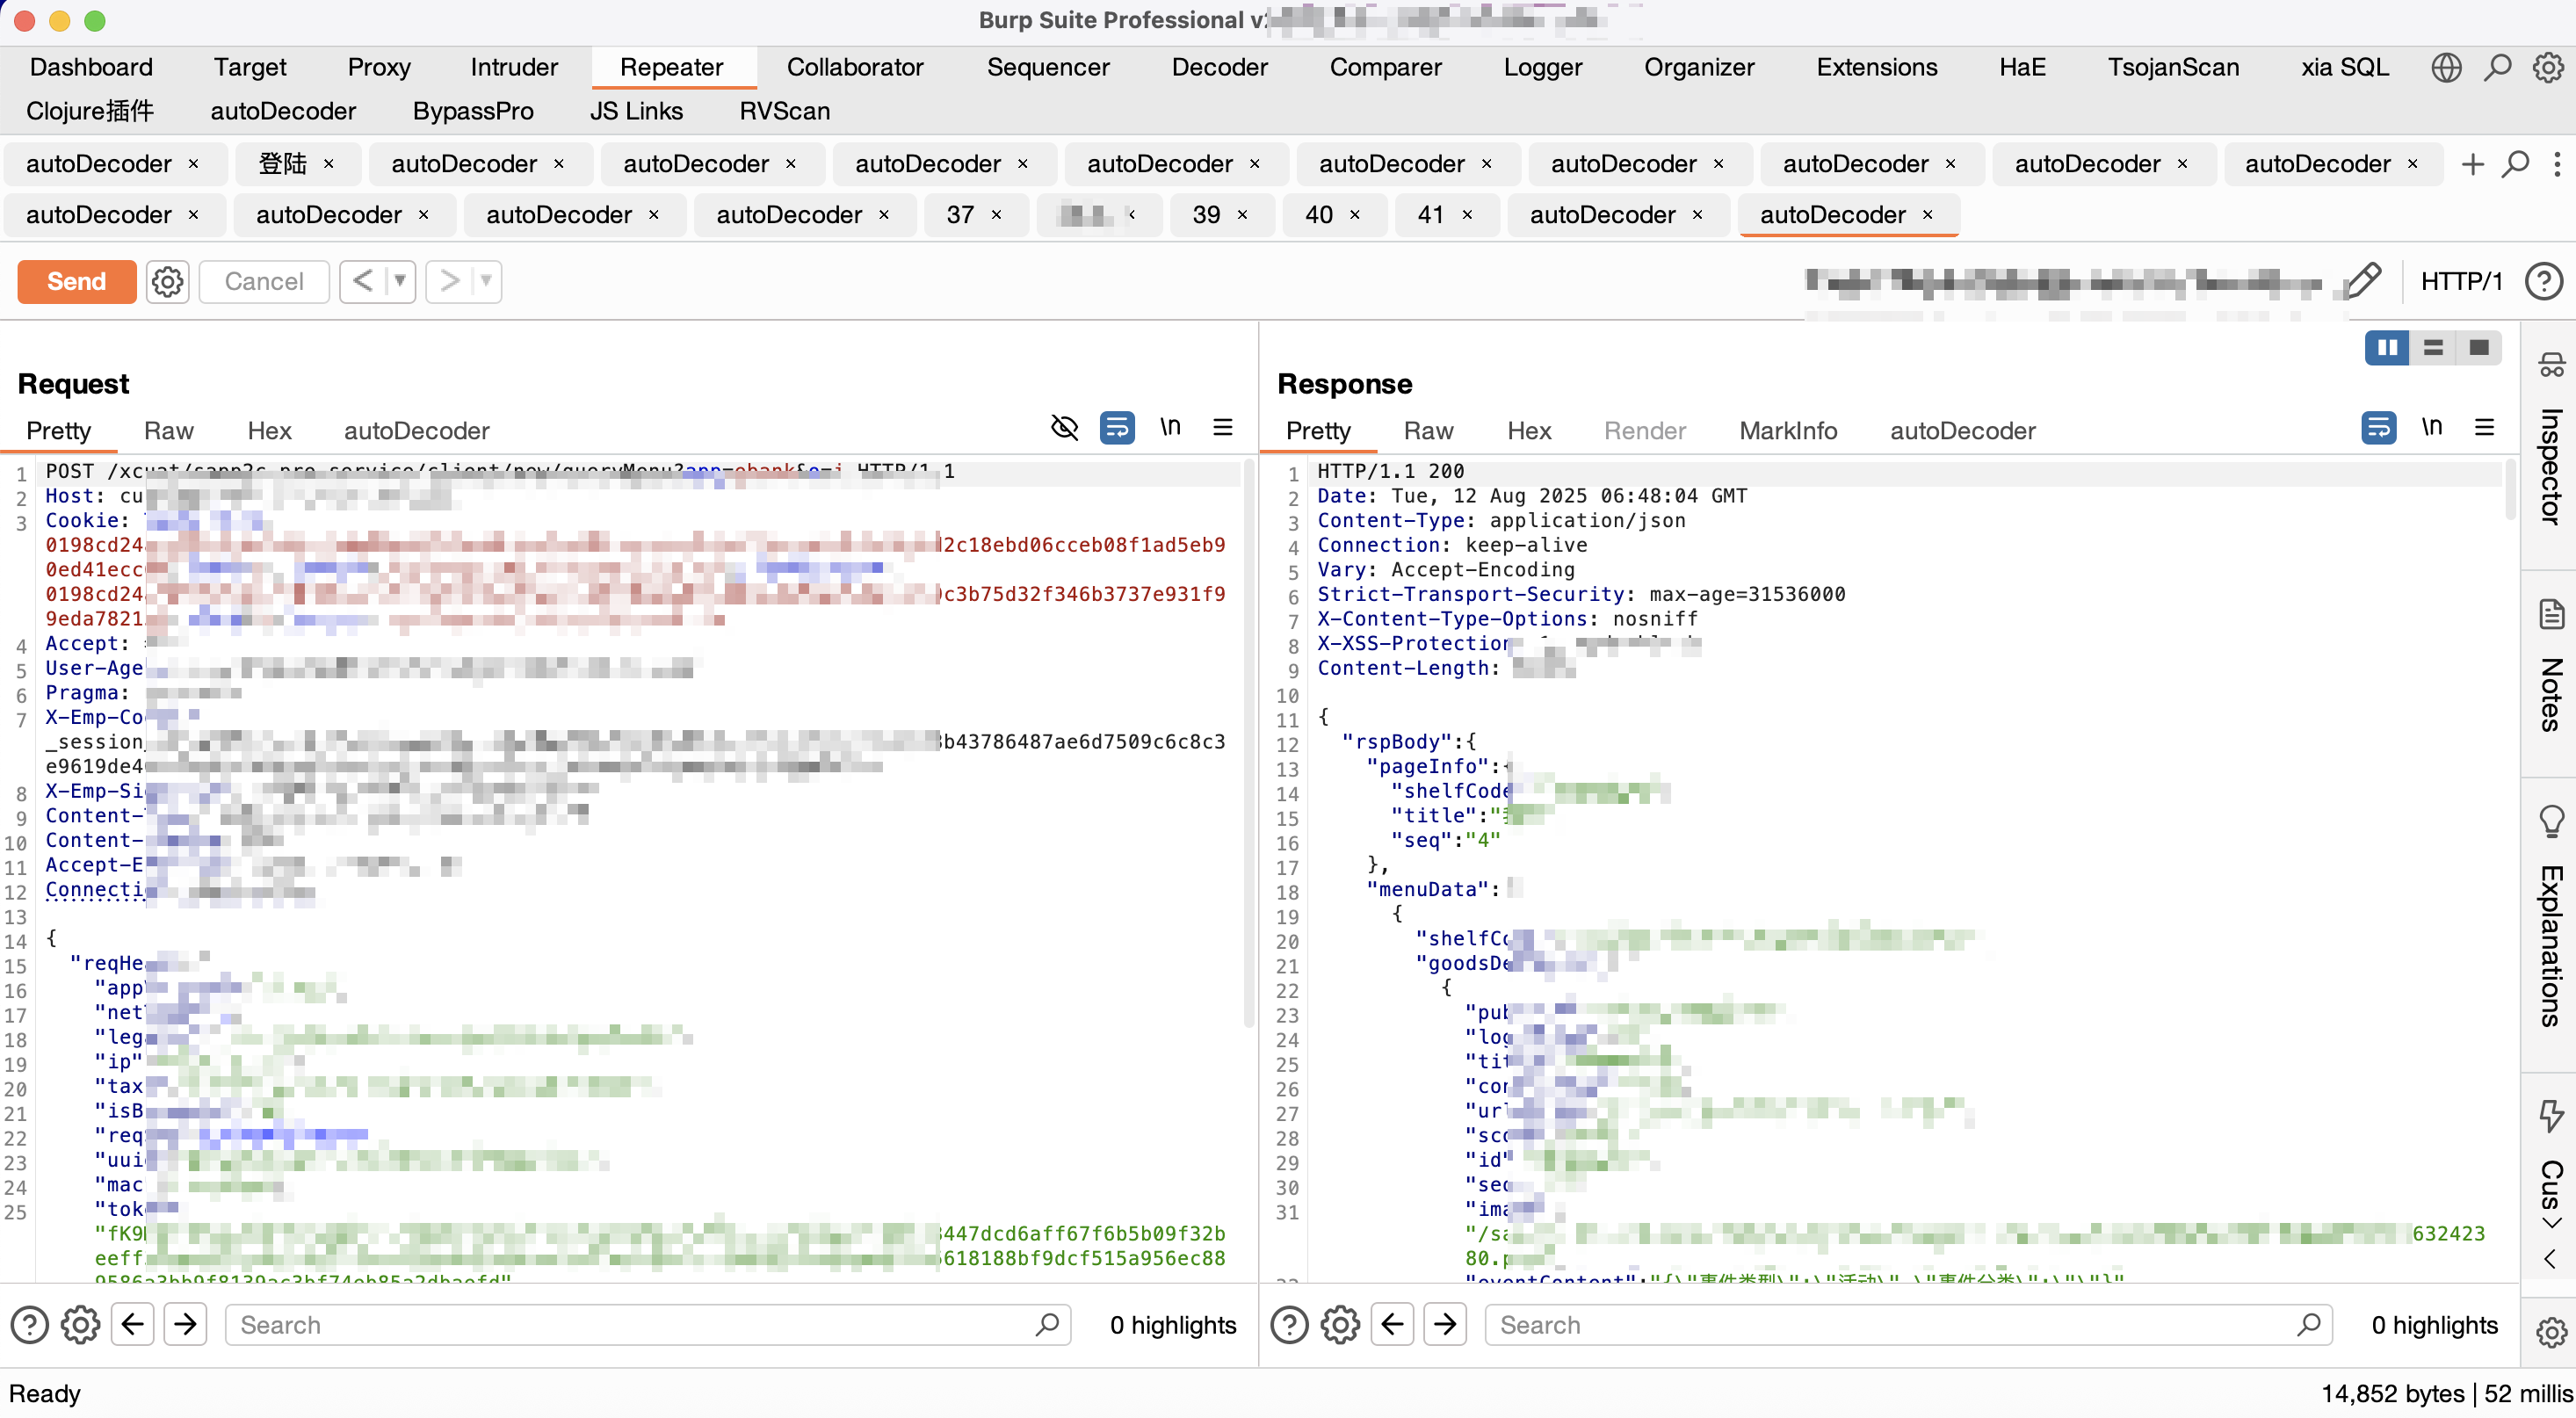The image size is (2576, 1418).
Task: Click the HTTP/1 protocol label
Action: click(2460, 282)
